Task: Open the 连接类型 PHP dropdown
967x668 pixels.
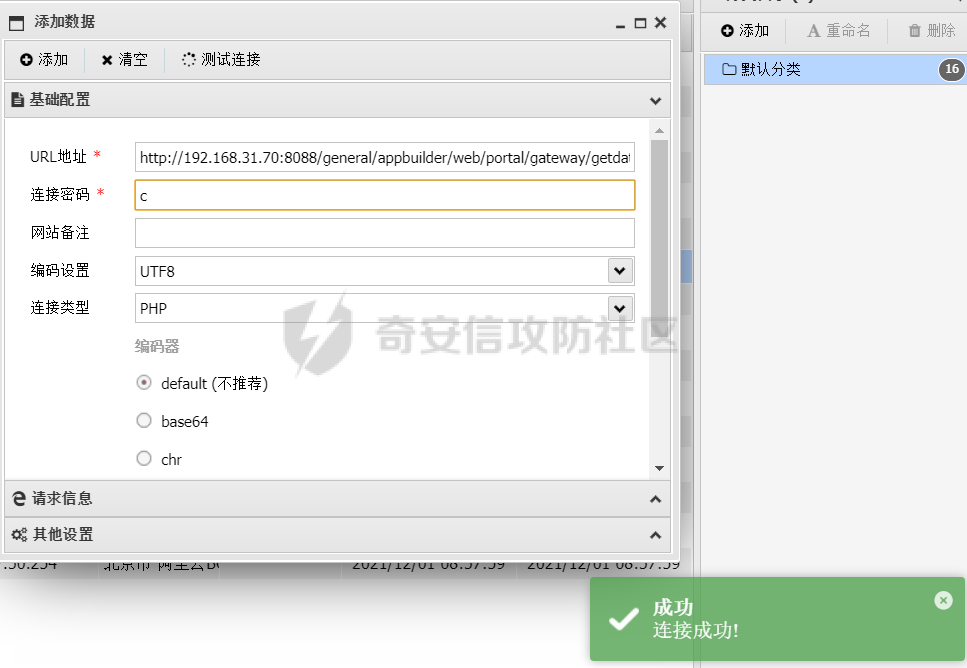Action: (620, 308)
